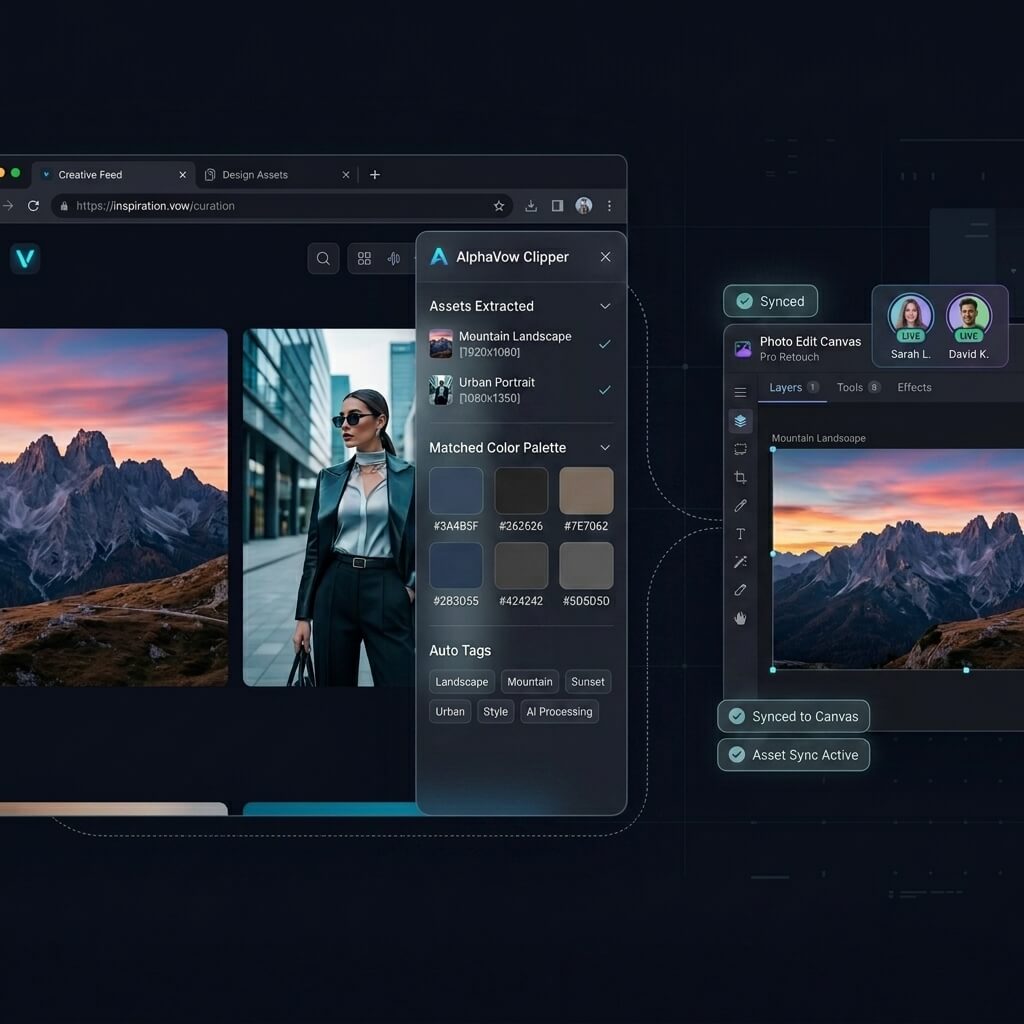Select the Style auto tag
Image resolution: width=1024 pixels, height=1024 pixels.
(x=496, y=712)
